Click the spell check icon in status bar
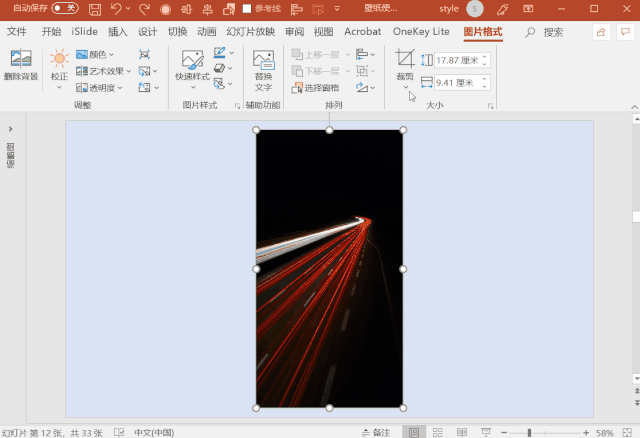Image resolution: width=640 pixels, height=438 pixels. [119, 432]
